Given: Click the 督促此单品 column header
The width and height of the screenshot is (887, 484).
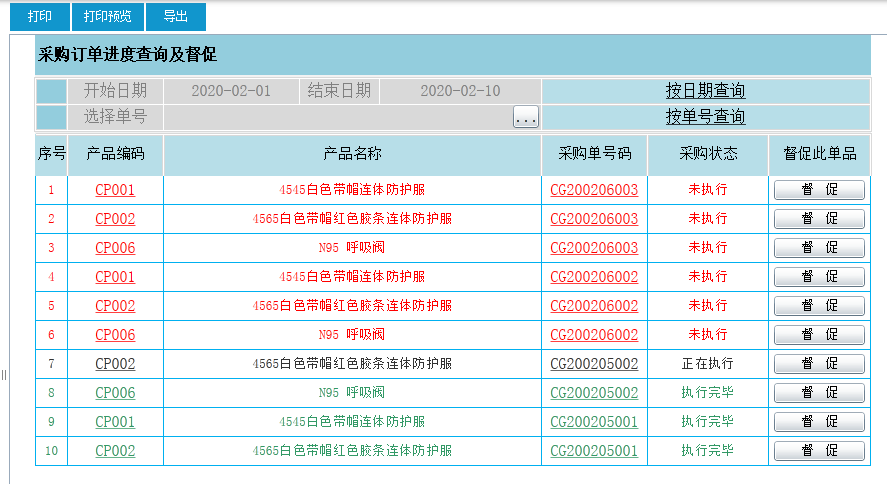Looking at the screenshot, I should pyautogui.click(x=820, y=154).
